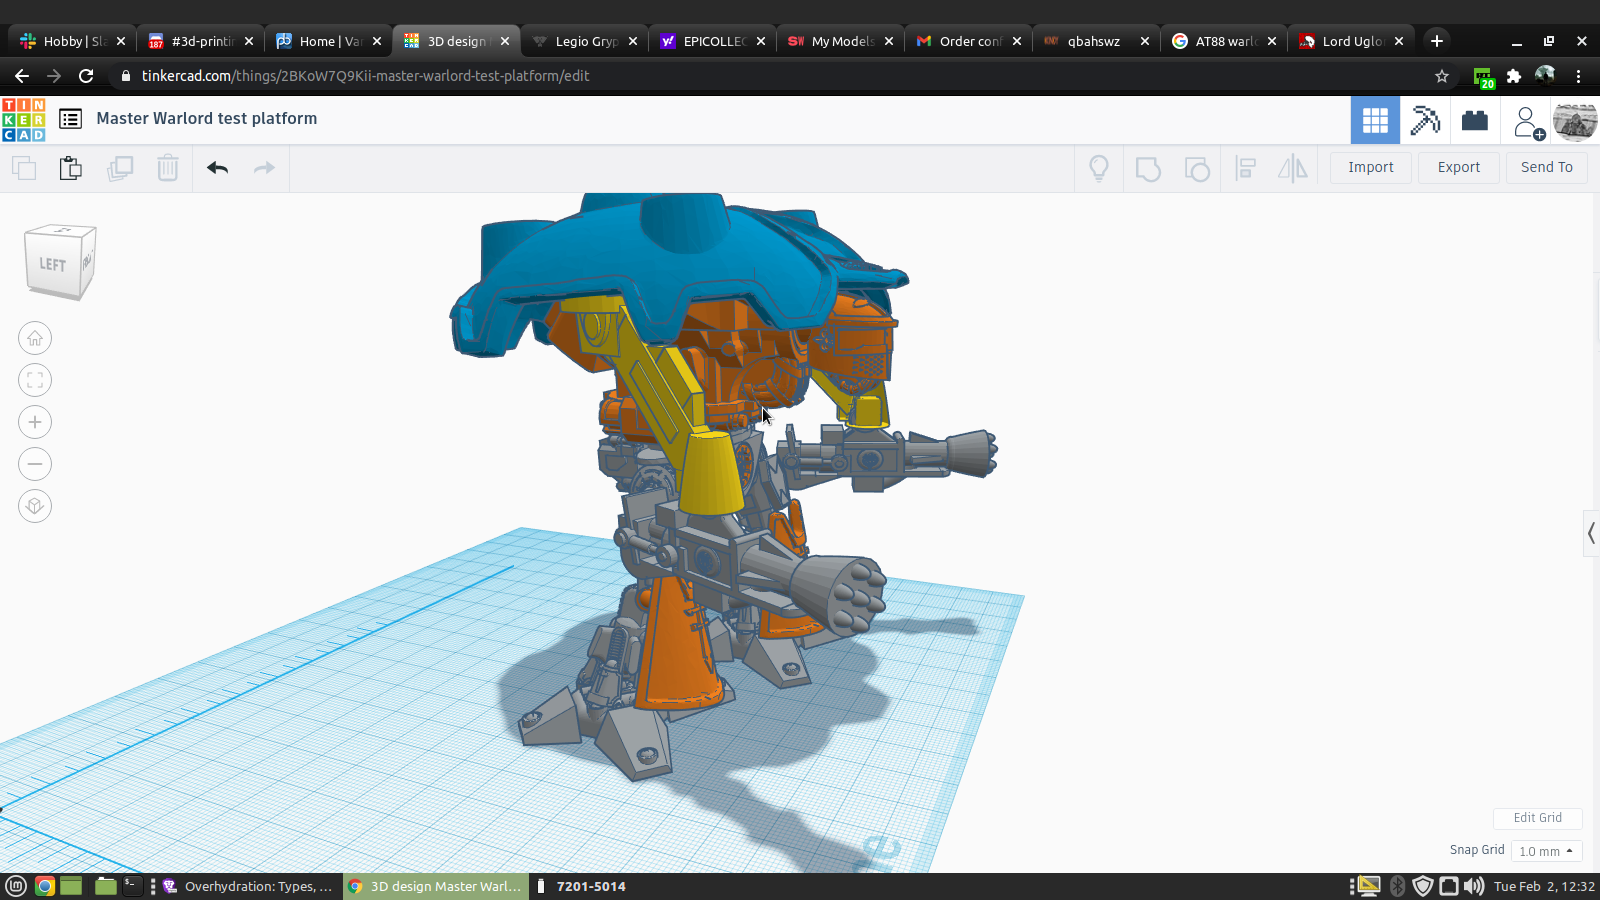Click the Paste clipboard icon
Screen dimensions: 1600x900
click(x=70, y=168)
